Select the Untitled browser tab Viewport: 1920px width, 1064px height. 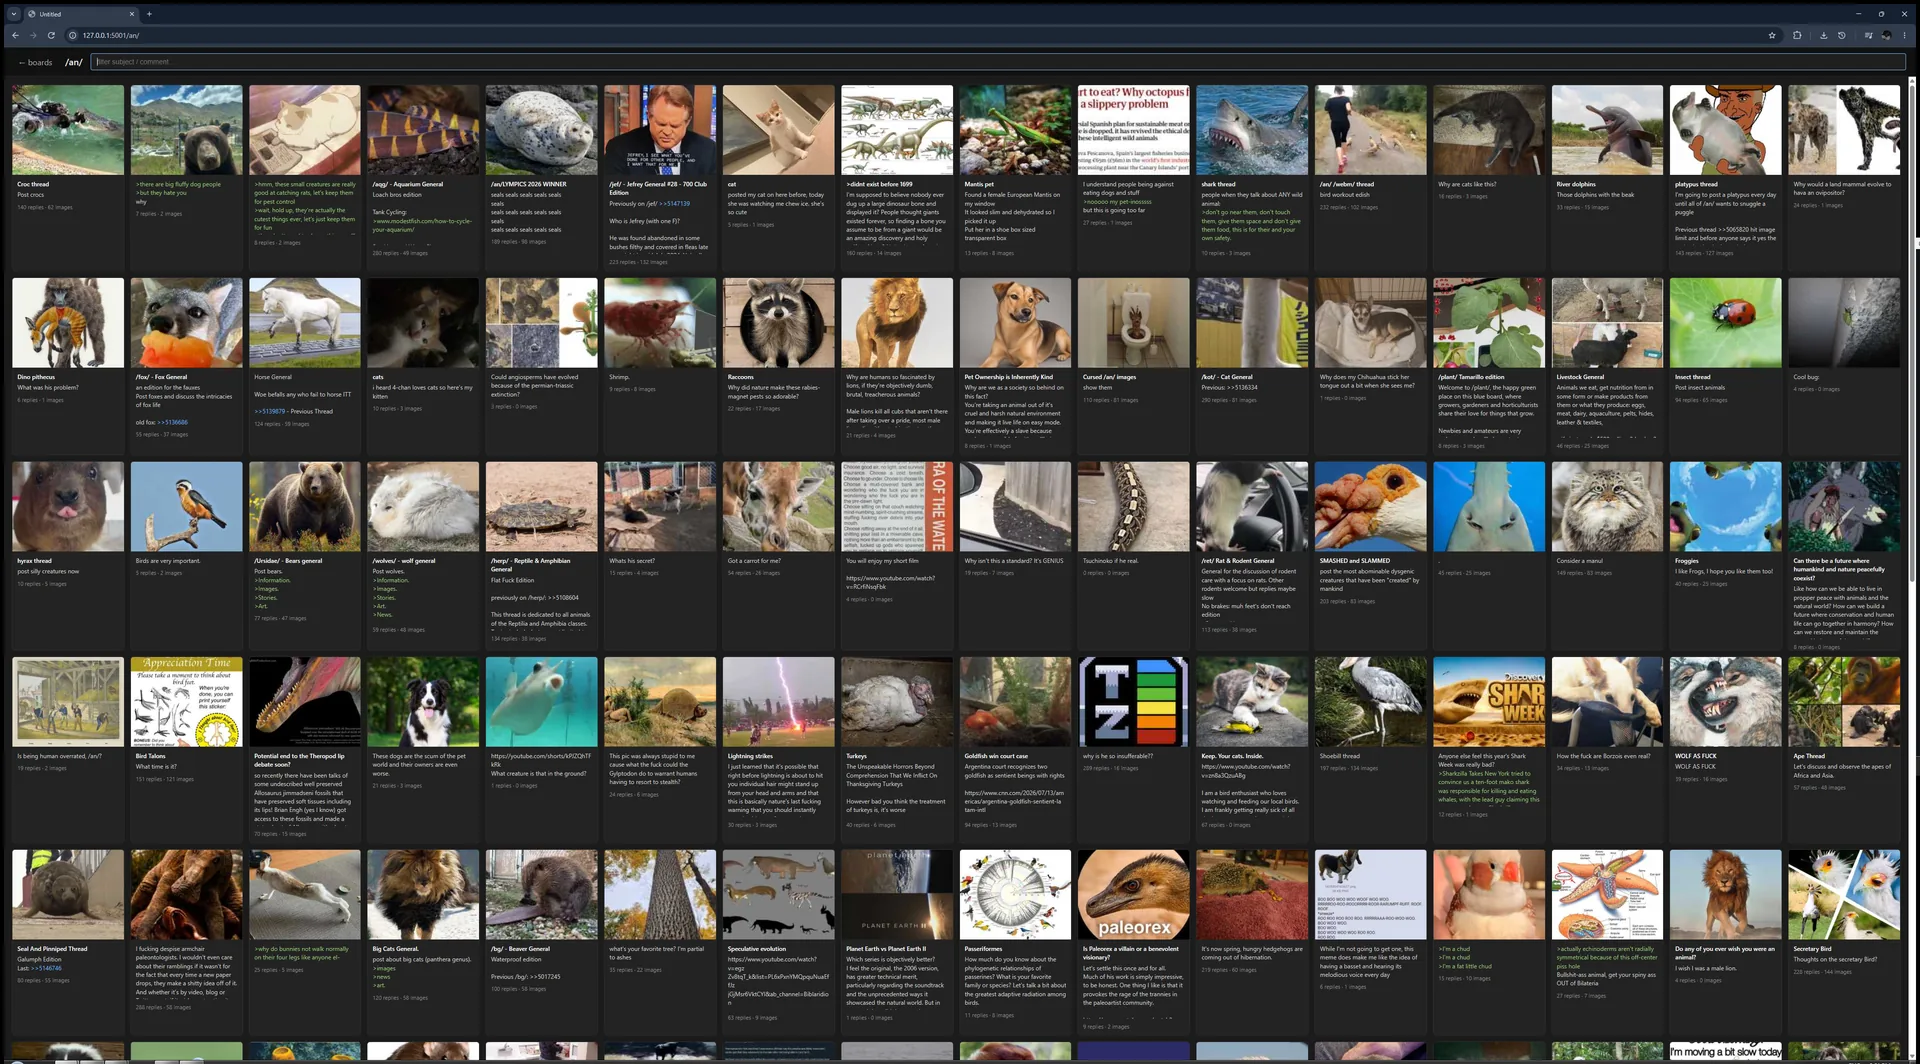pos(82,14)
